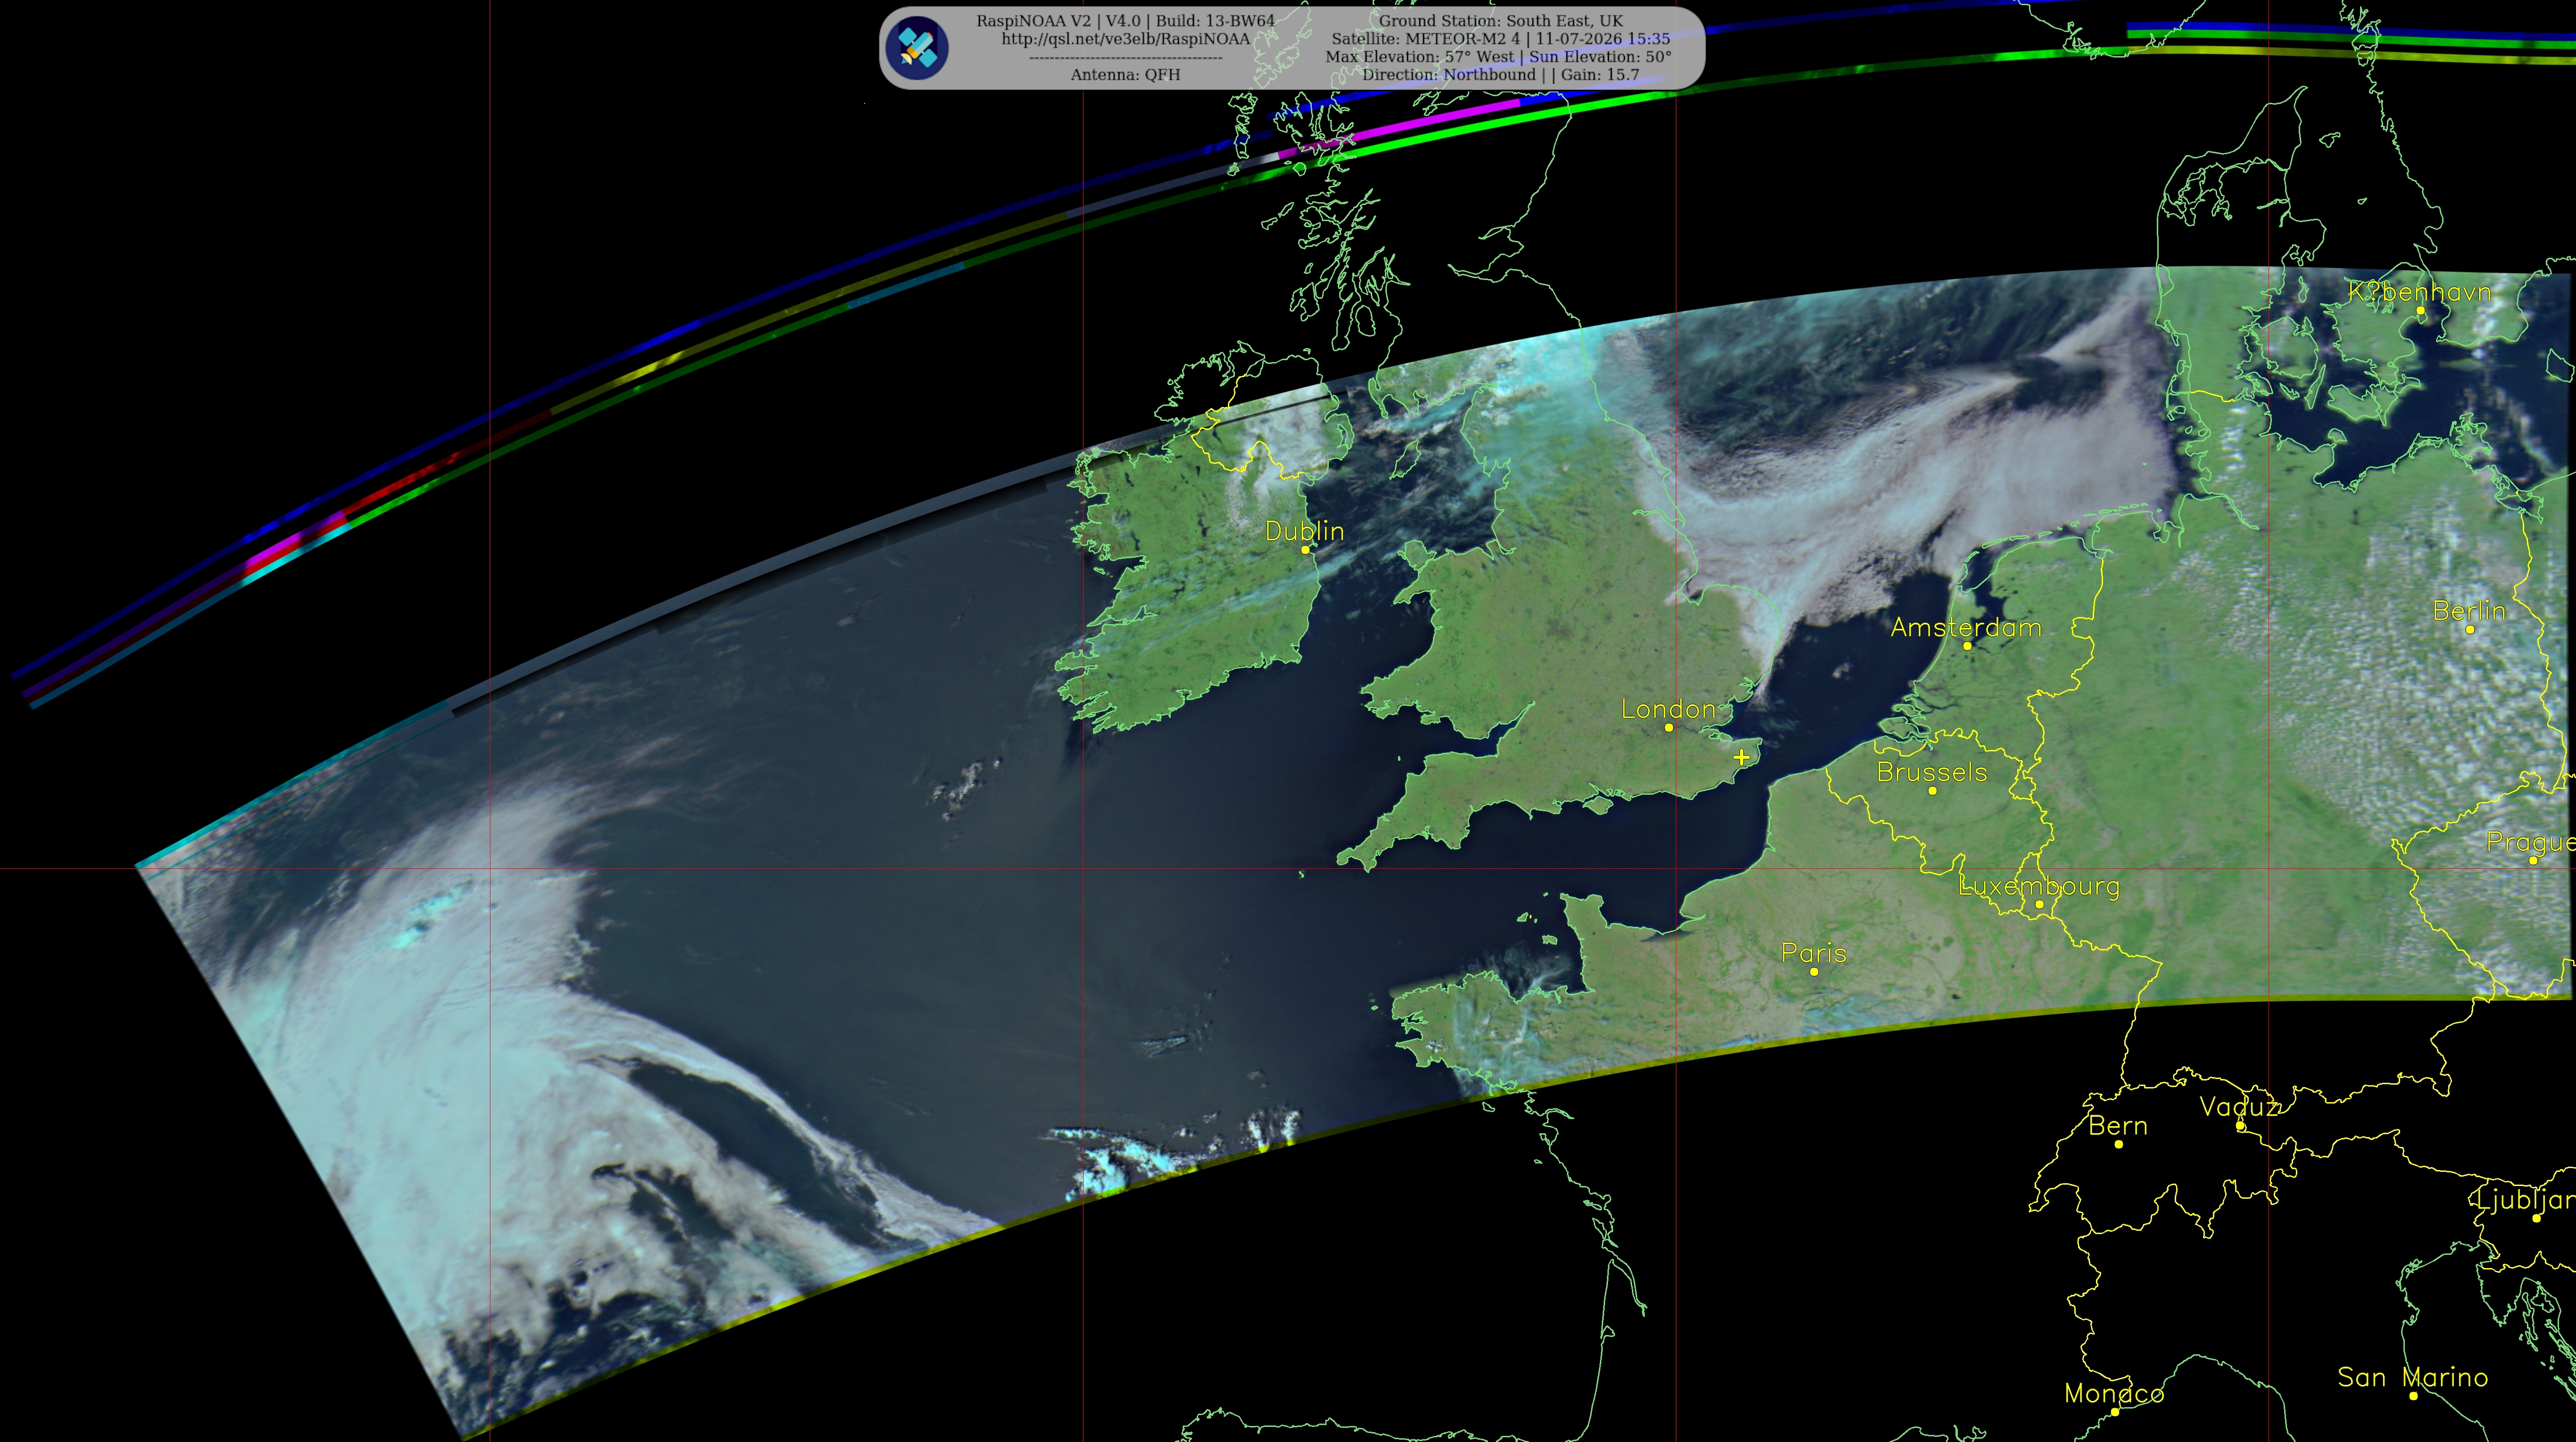Click the yellow dot marking København
2576x1442 pixels.
[2420, 310]
